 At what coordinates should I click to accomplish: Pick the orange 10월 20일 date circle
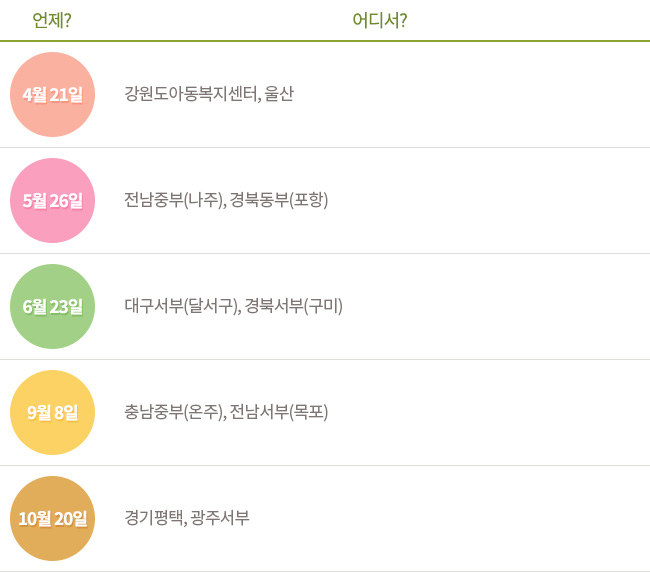tap(52, 518)
